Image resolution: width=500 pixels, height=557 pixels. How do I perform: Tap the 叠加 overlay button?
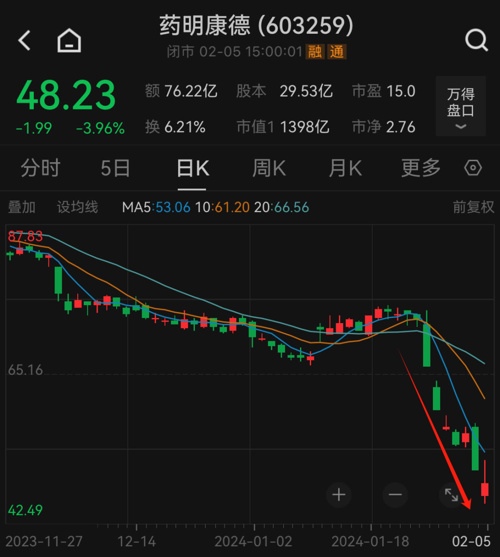click(22, 207)
